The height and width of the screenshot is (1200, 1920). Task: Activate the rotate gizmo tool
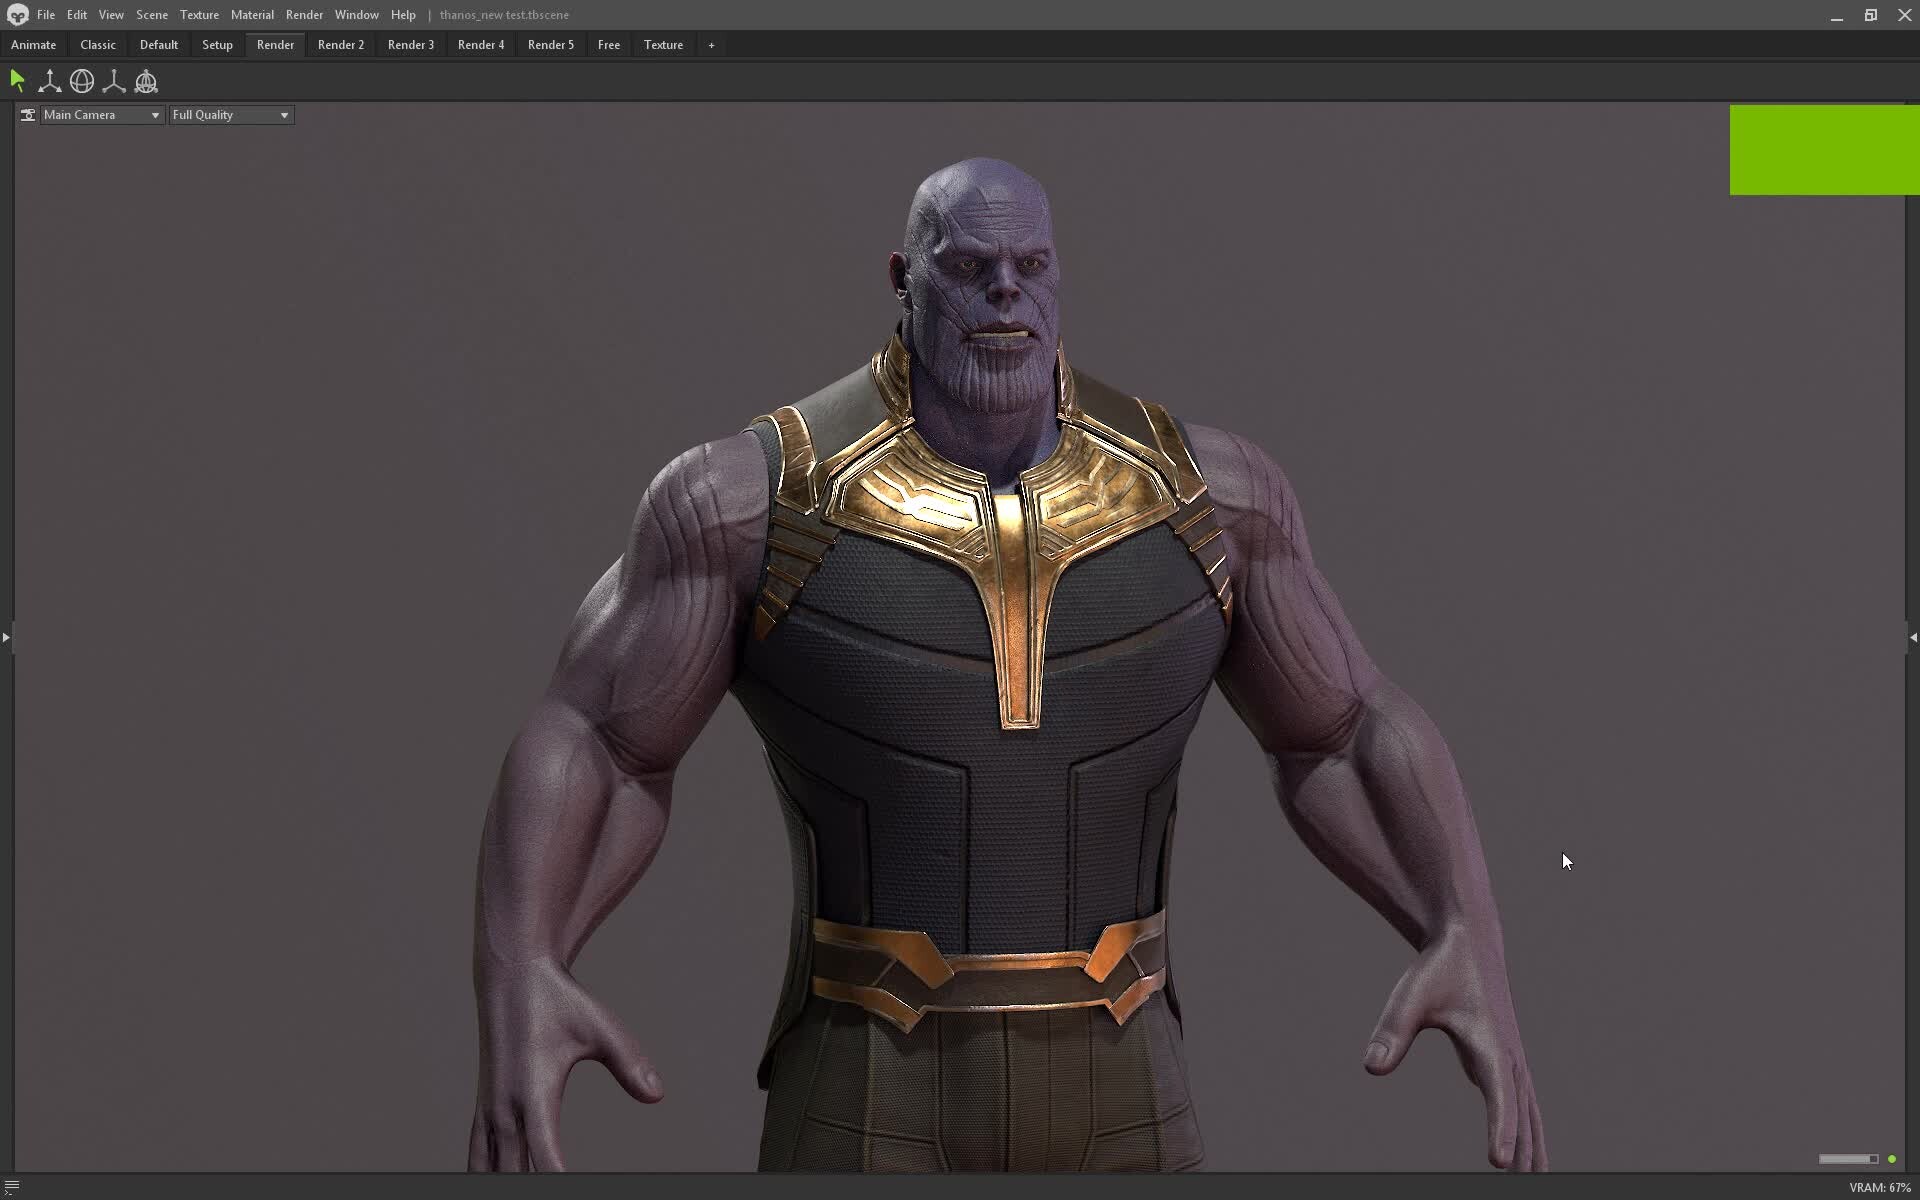[x=82, y=81]
